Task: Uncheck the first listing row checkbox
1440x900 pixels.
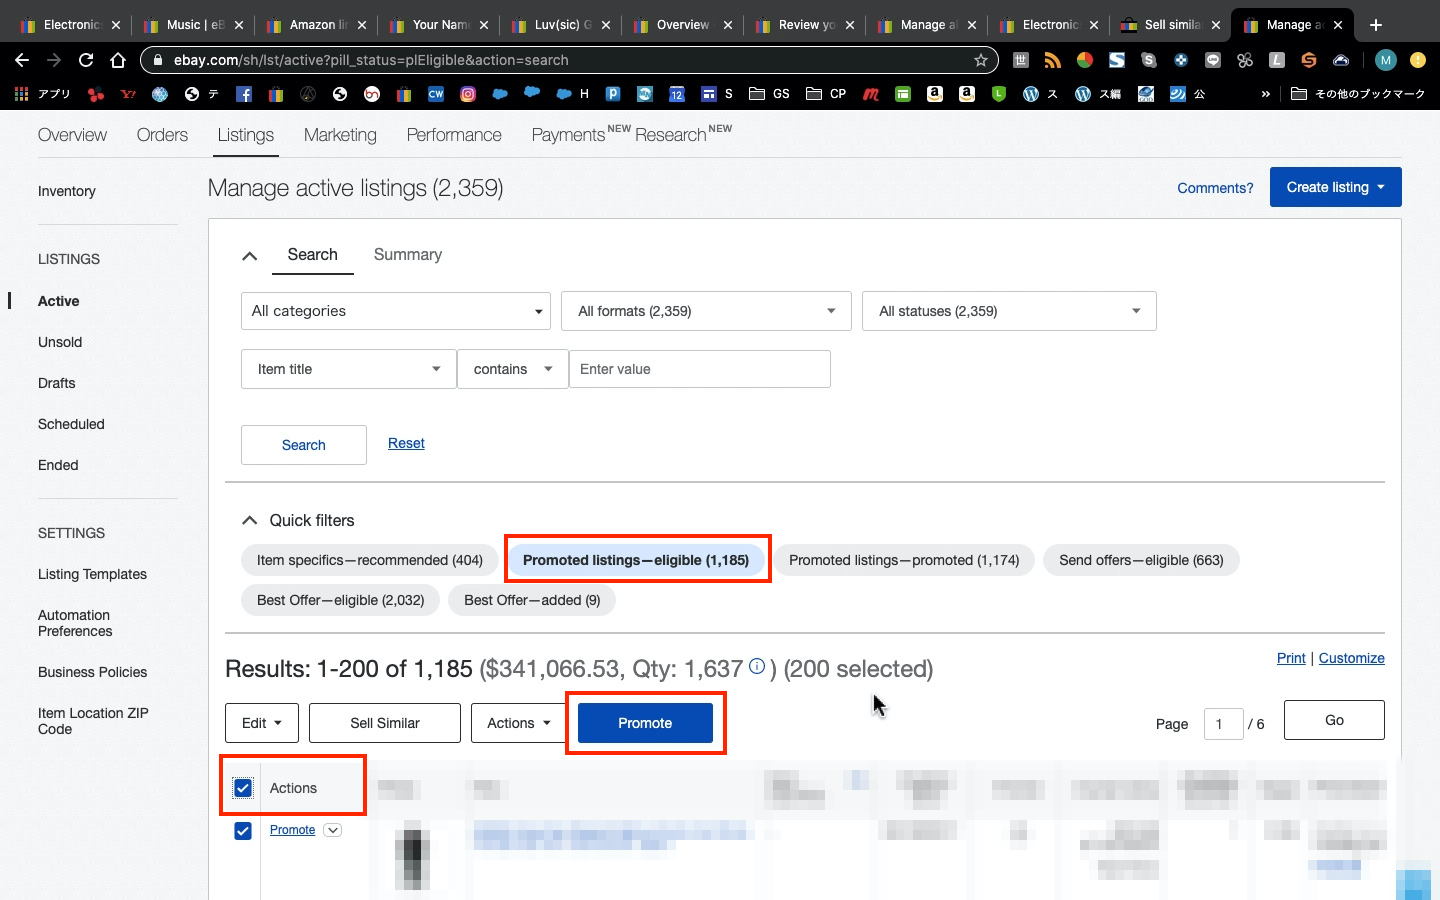Action: (x=243, y=831)
